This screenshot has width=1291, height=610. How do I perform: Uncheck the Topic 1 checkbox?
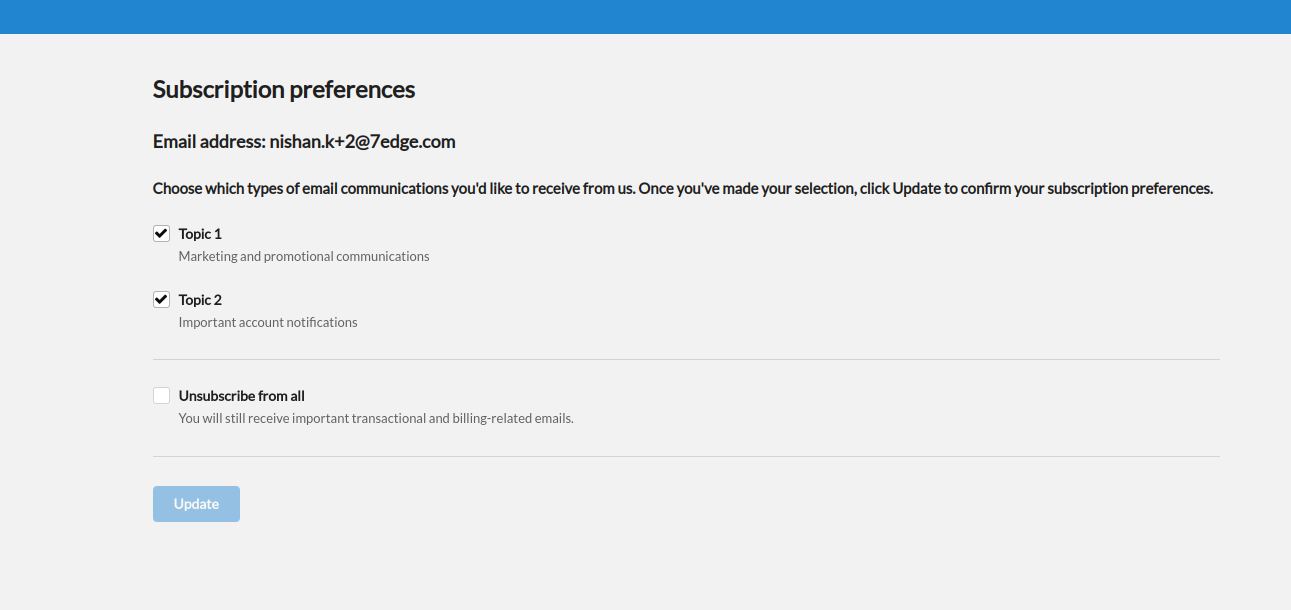[x=161, y=234]
